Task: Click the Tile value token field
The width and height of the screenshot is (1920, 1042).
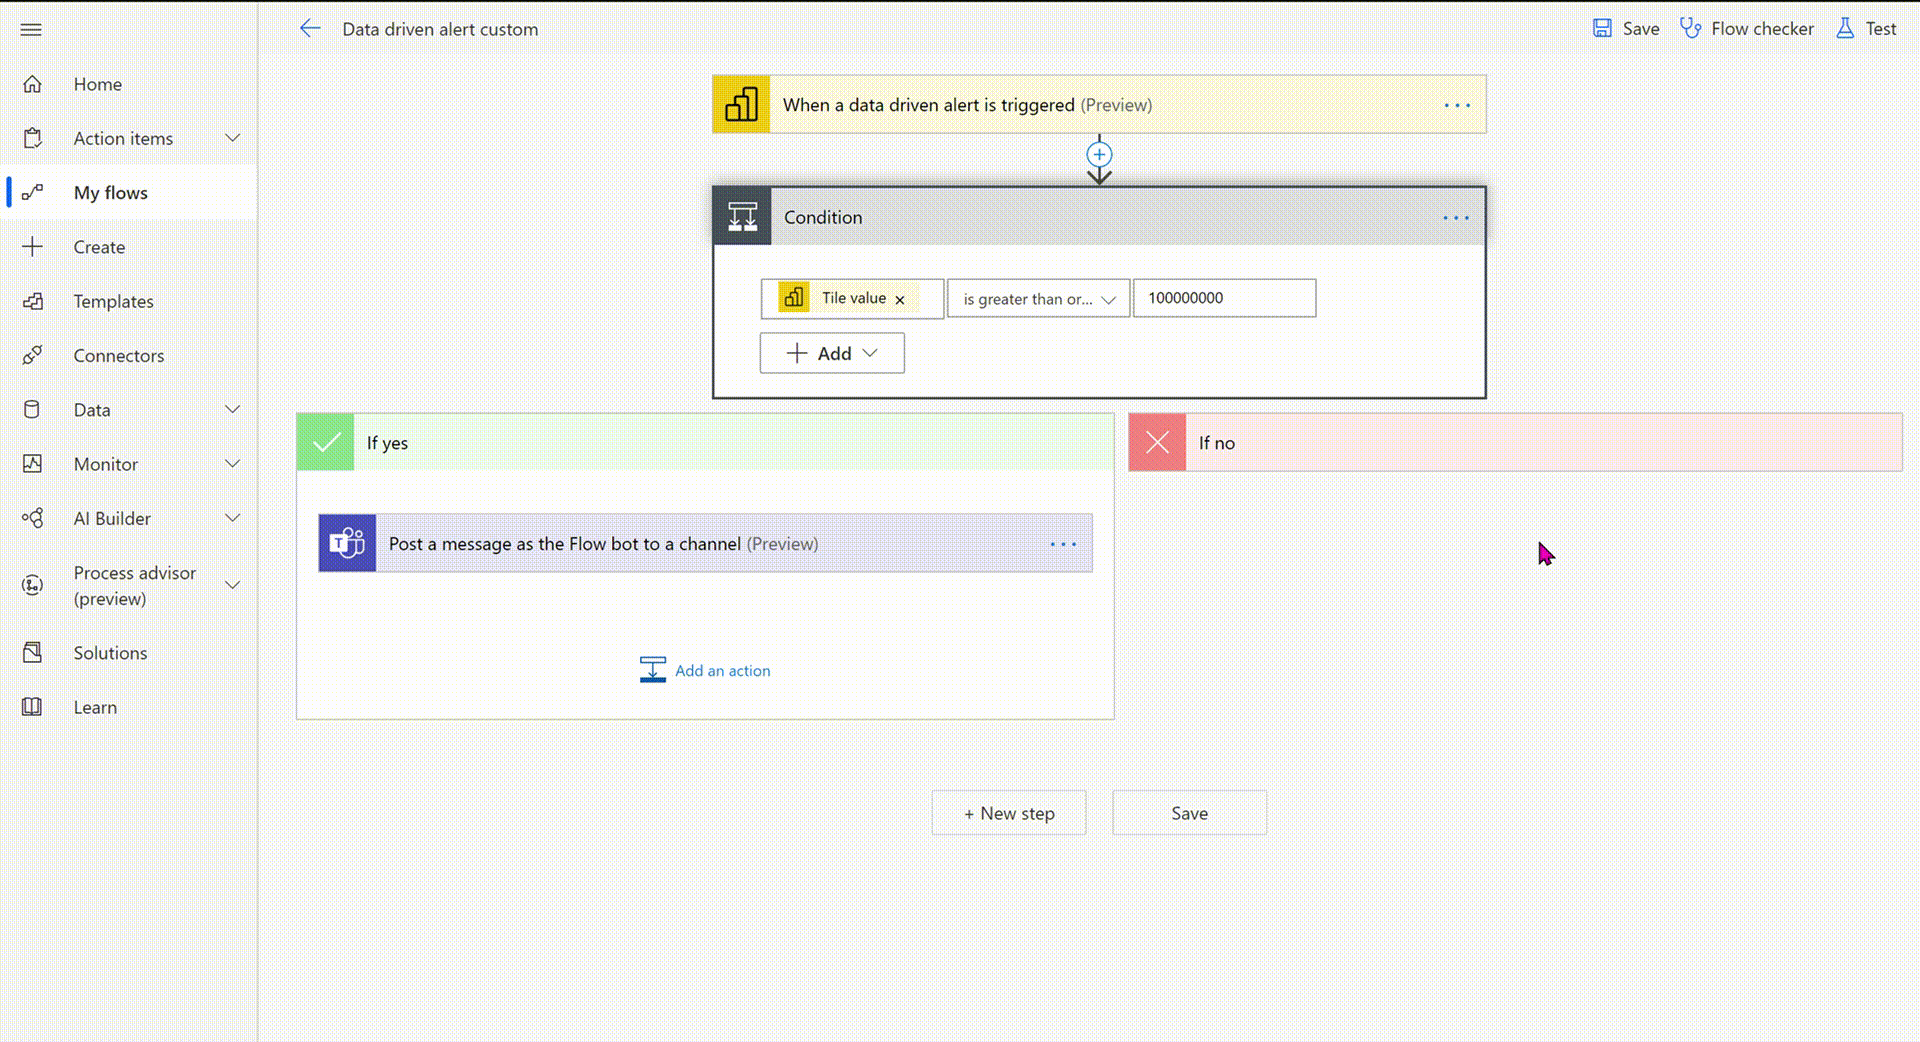Action: (852, 298)
